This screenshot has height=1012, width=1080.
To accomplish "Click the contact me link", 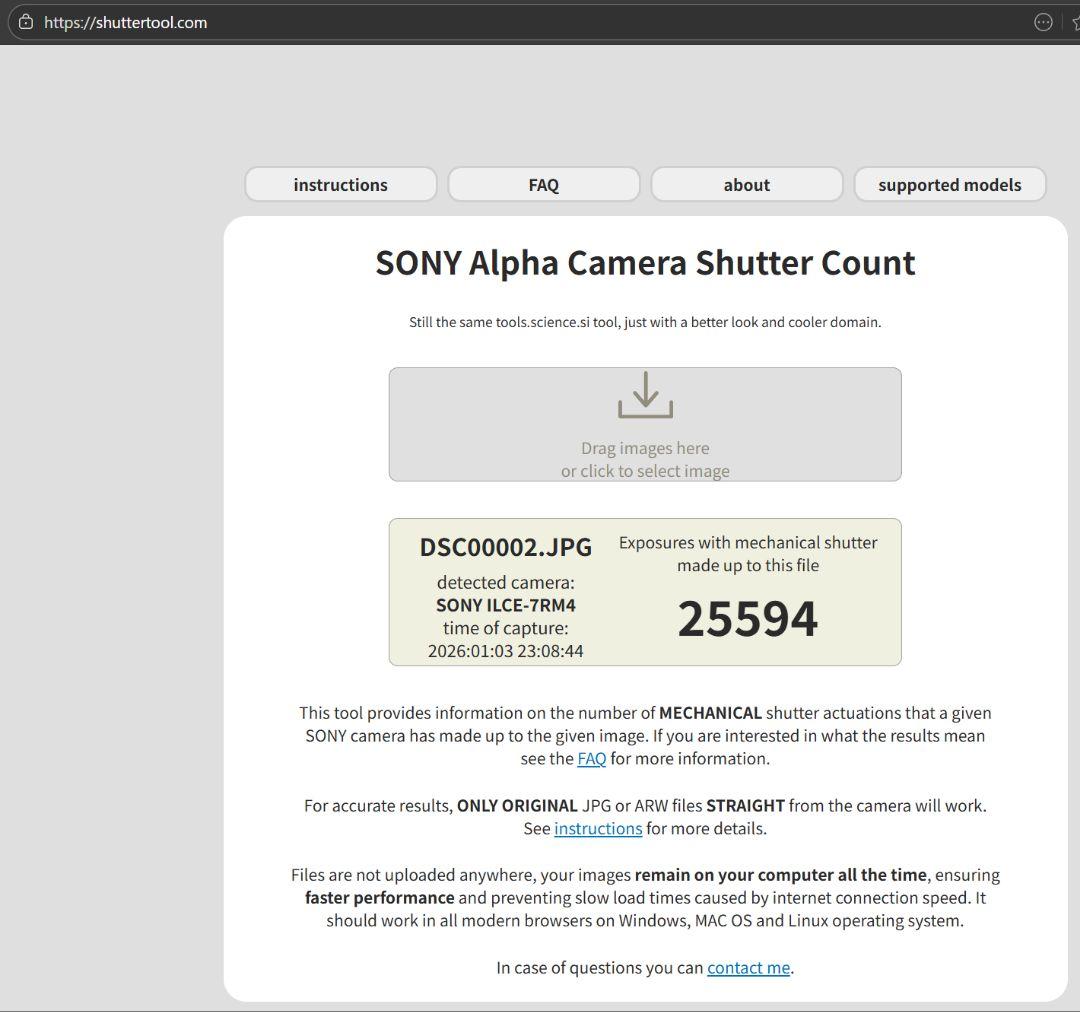I will 747,967.
